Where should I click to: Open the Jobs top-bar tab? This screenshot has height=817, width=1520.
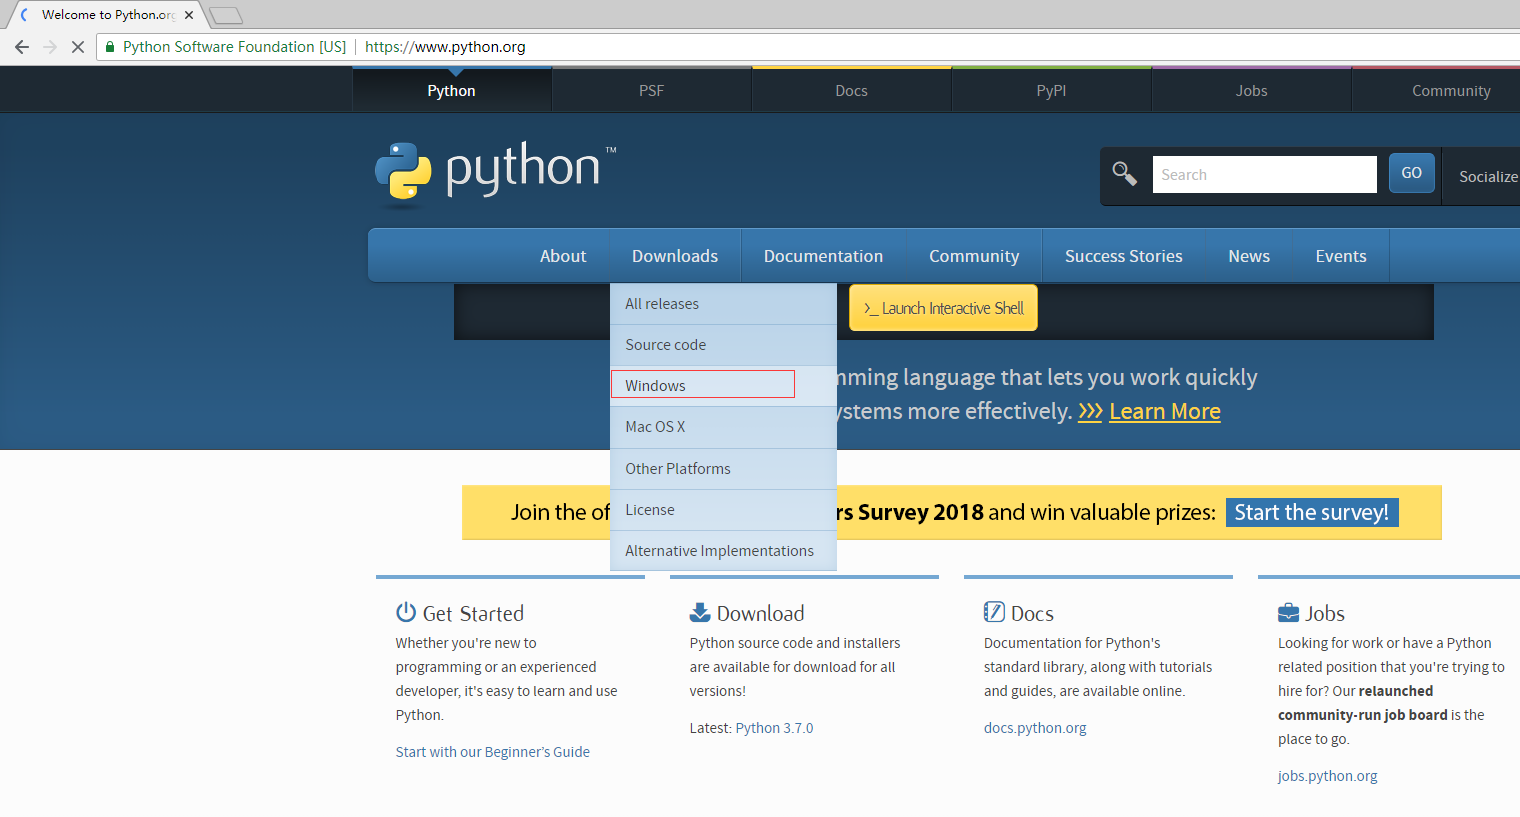(1252, 90)
